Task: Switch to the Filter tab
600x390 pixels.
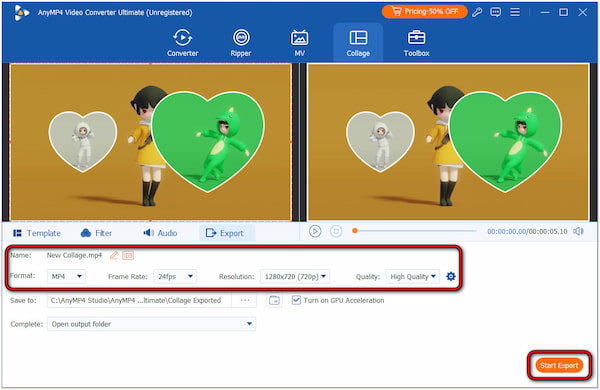Action: pos(96,233)
